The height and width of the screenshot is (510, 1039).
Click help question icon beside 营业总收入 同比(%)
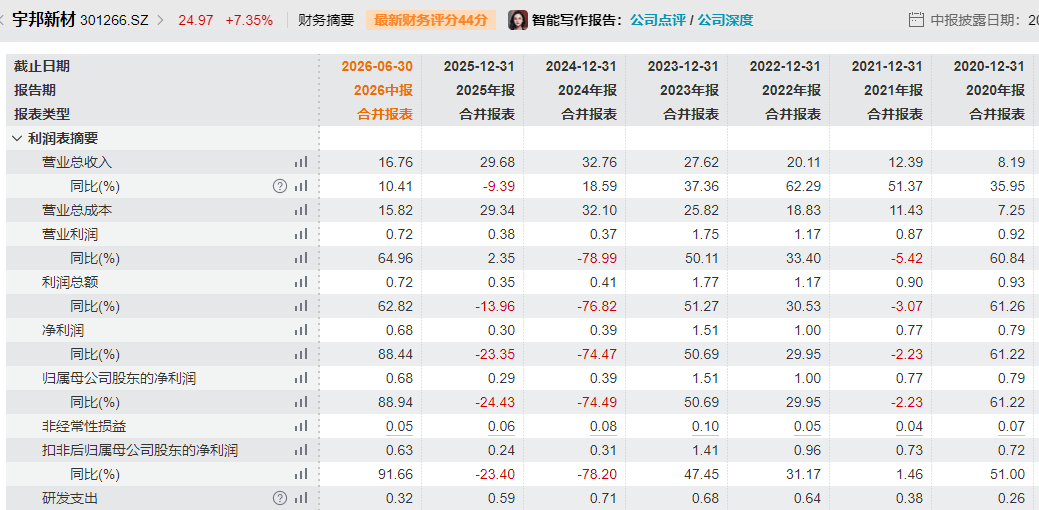[x=280, y=186]
